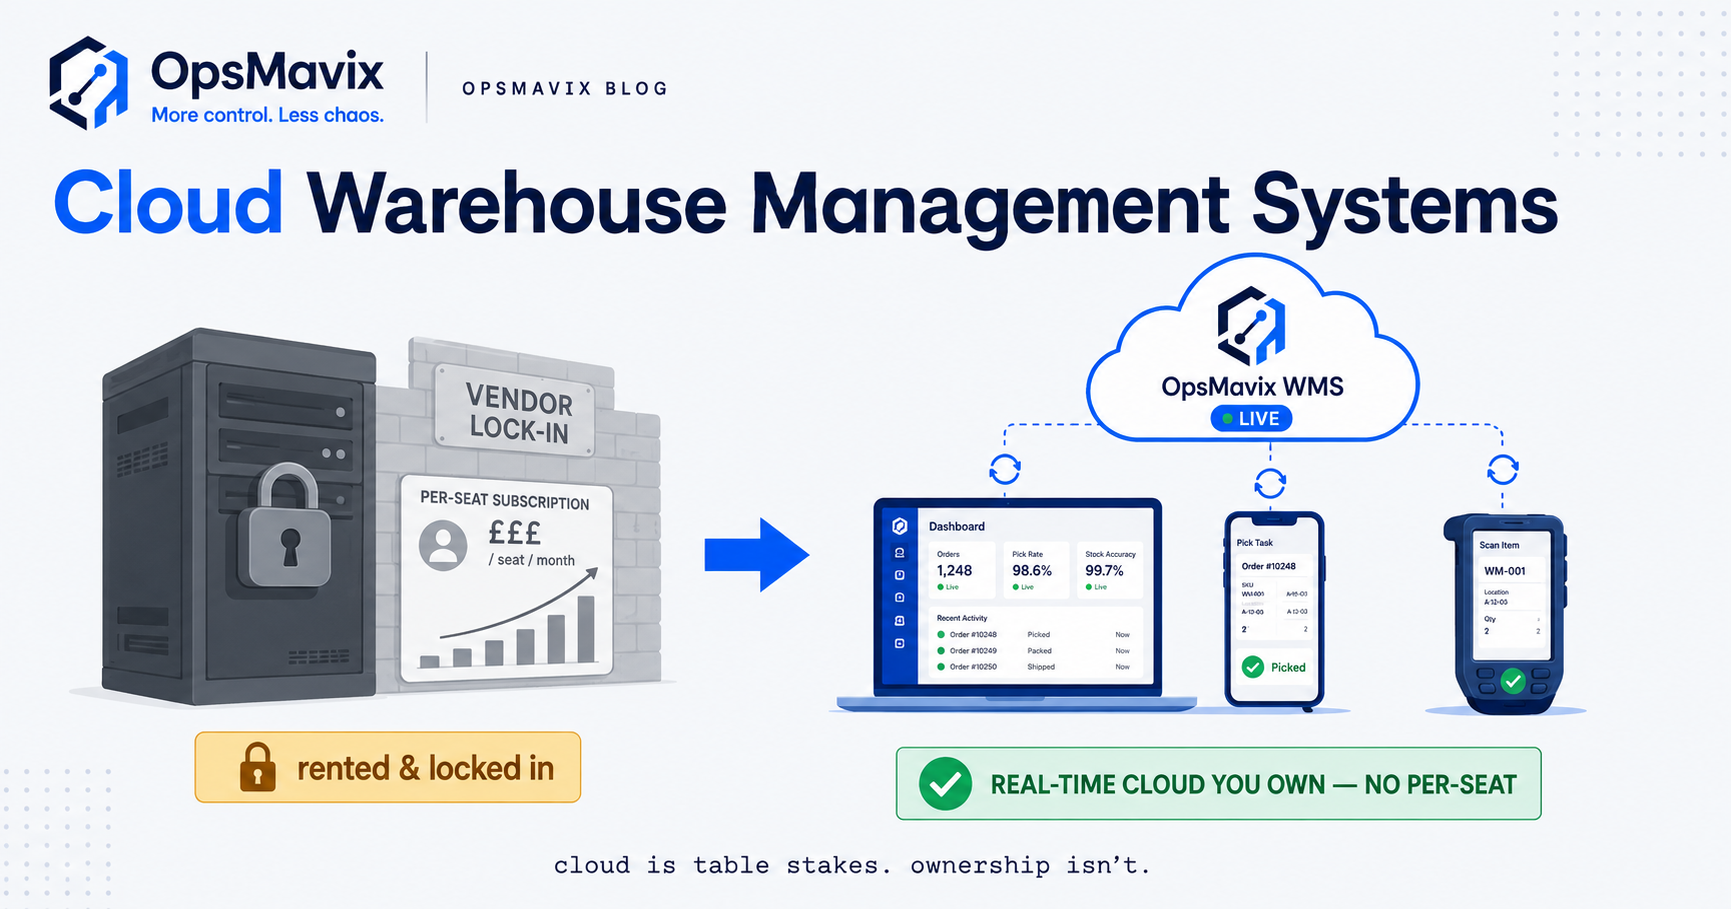Viewport: 1731px width, 909px height.
Task: Click the Live indicator under Stock Accuracy 99.7%
Action: (1097, 587)
